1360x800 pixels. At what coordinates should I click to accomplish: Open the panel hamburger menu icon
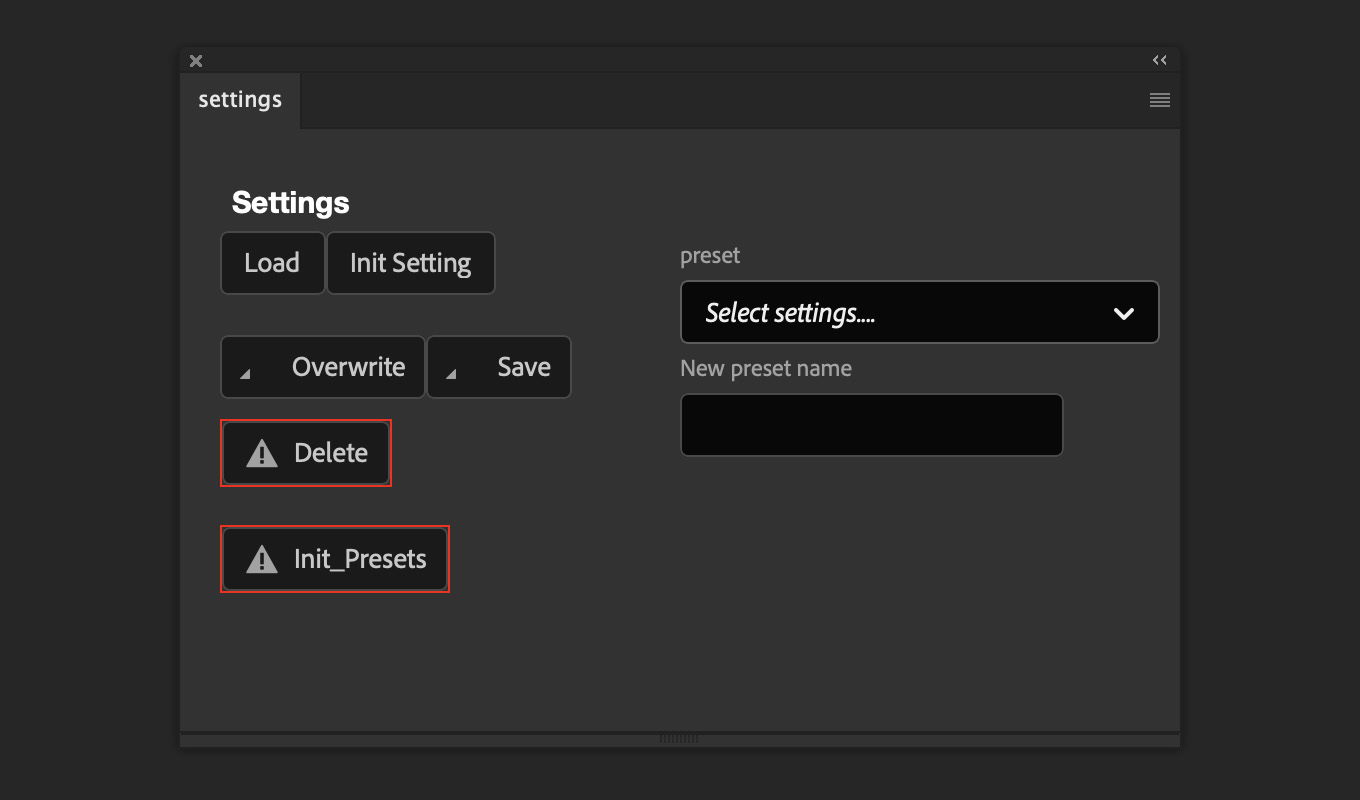pos(1159,100)
